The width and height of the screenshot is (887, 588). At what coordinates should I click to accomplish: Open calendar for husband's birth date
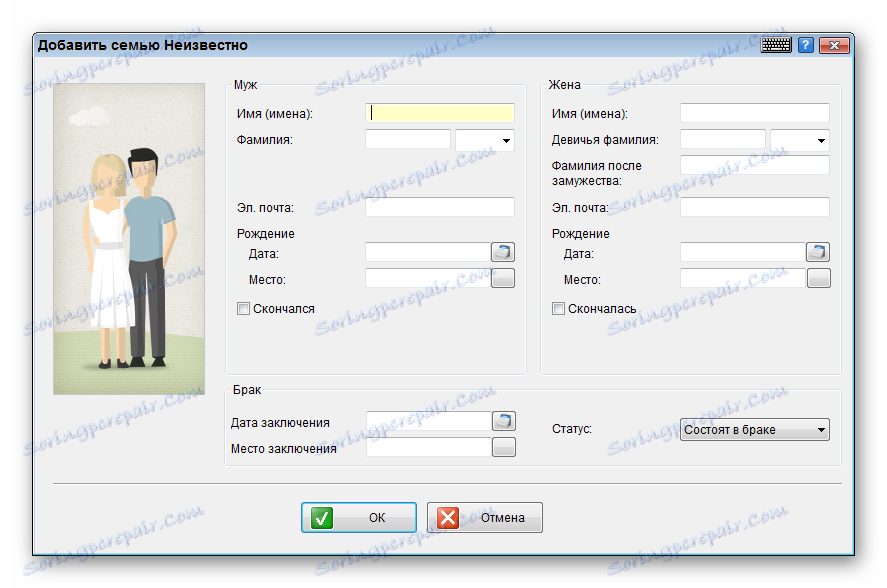coord(503,252)
